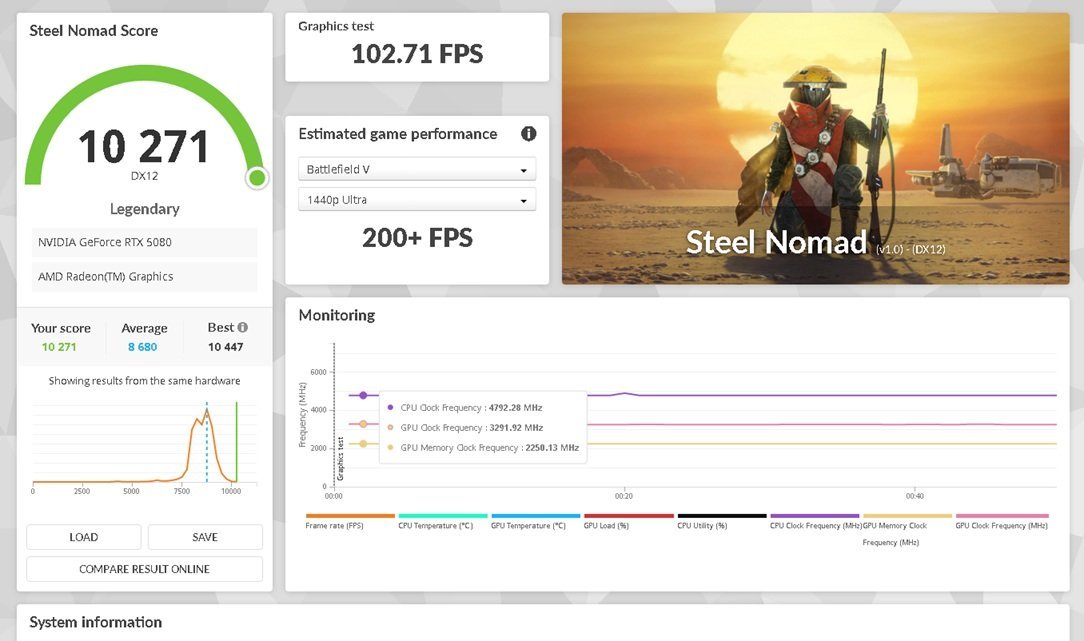Click the LOAD button
The image size is (1084, 641).
[84, 537]
